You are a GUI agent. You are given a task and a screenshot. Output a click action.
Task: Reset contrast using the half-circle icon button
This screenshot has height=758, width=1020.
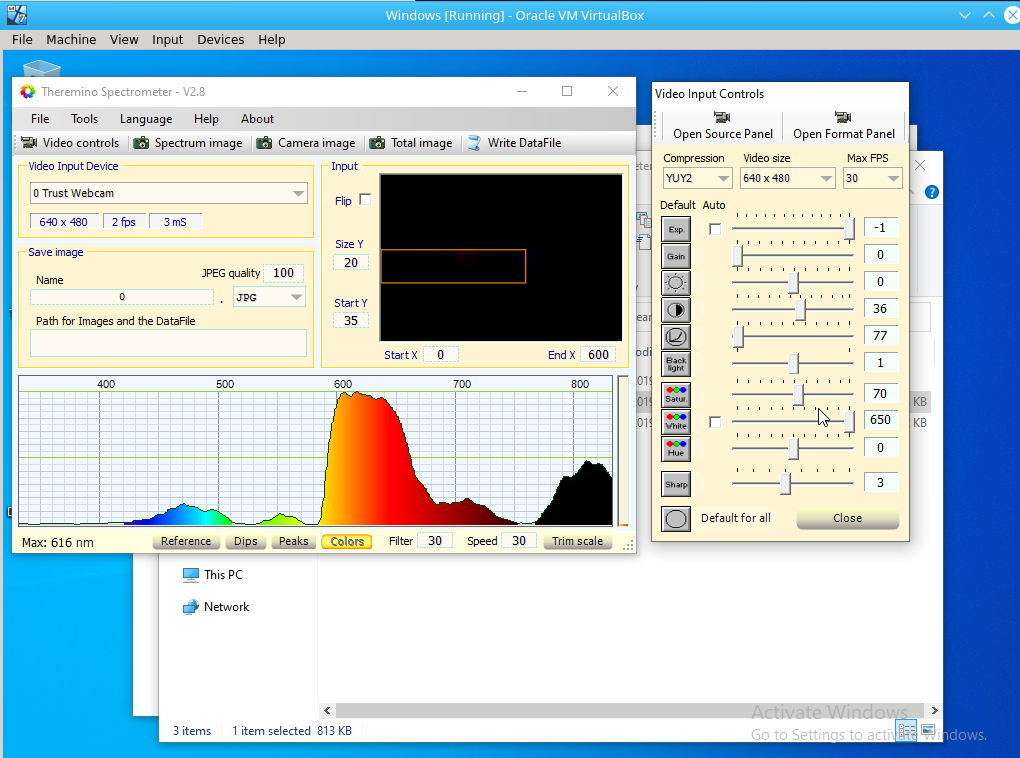tap(676, 310)
